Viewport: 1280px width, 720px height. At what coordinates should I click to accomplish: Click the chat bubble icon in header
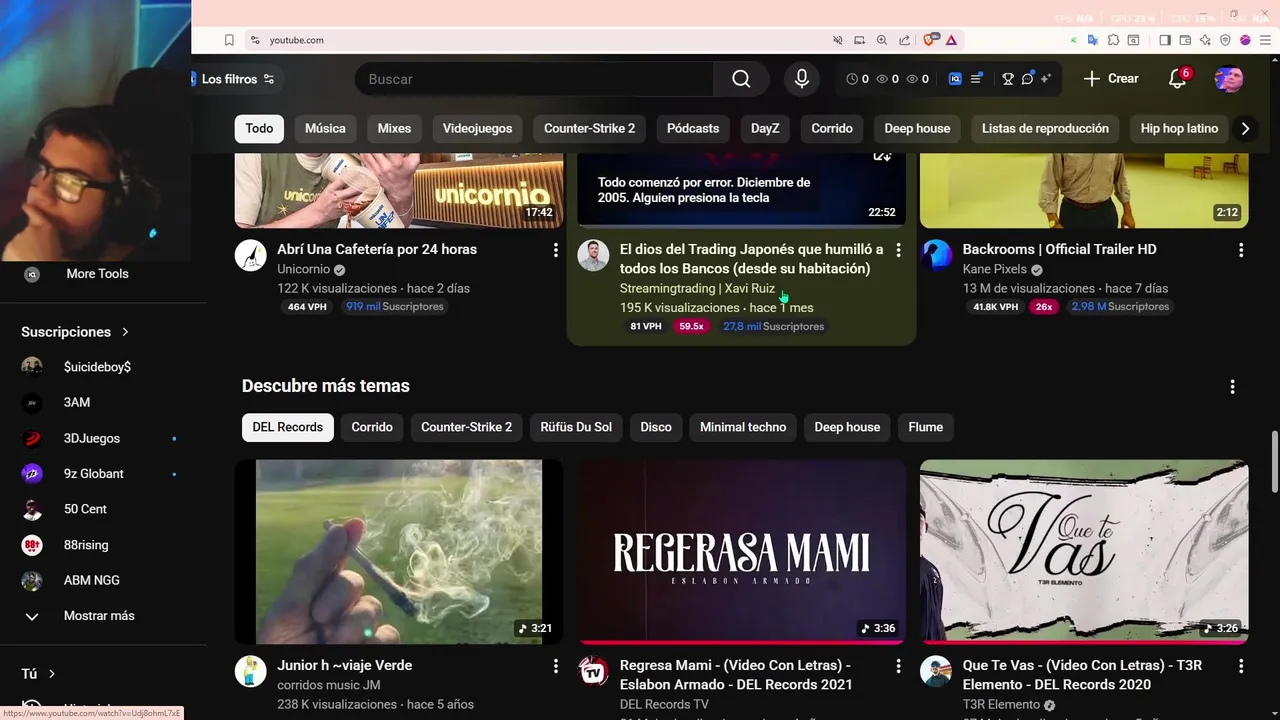pyautogui.click(x=1027, y=79)
